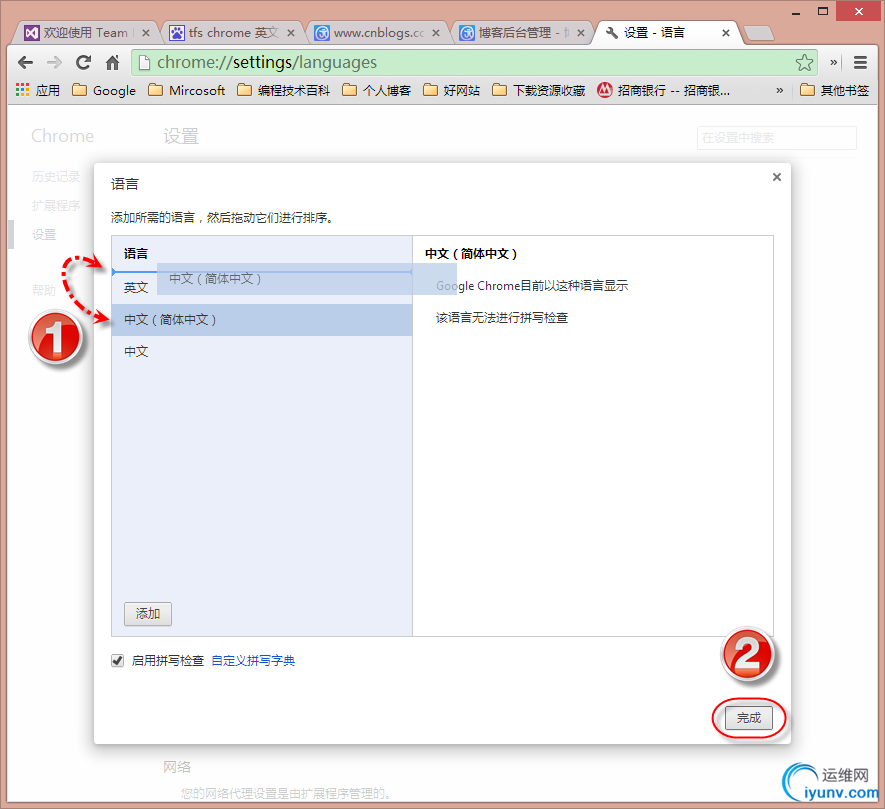
Task: Bookmark this page with the star icon
Action: pyautogui.click(x=804, y=63)
